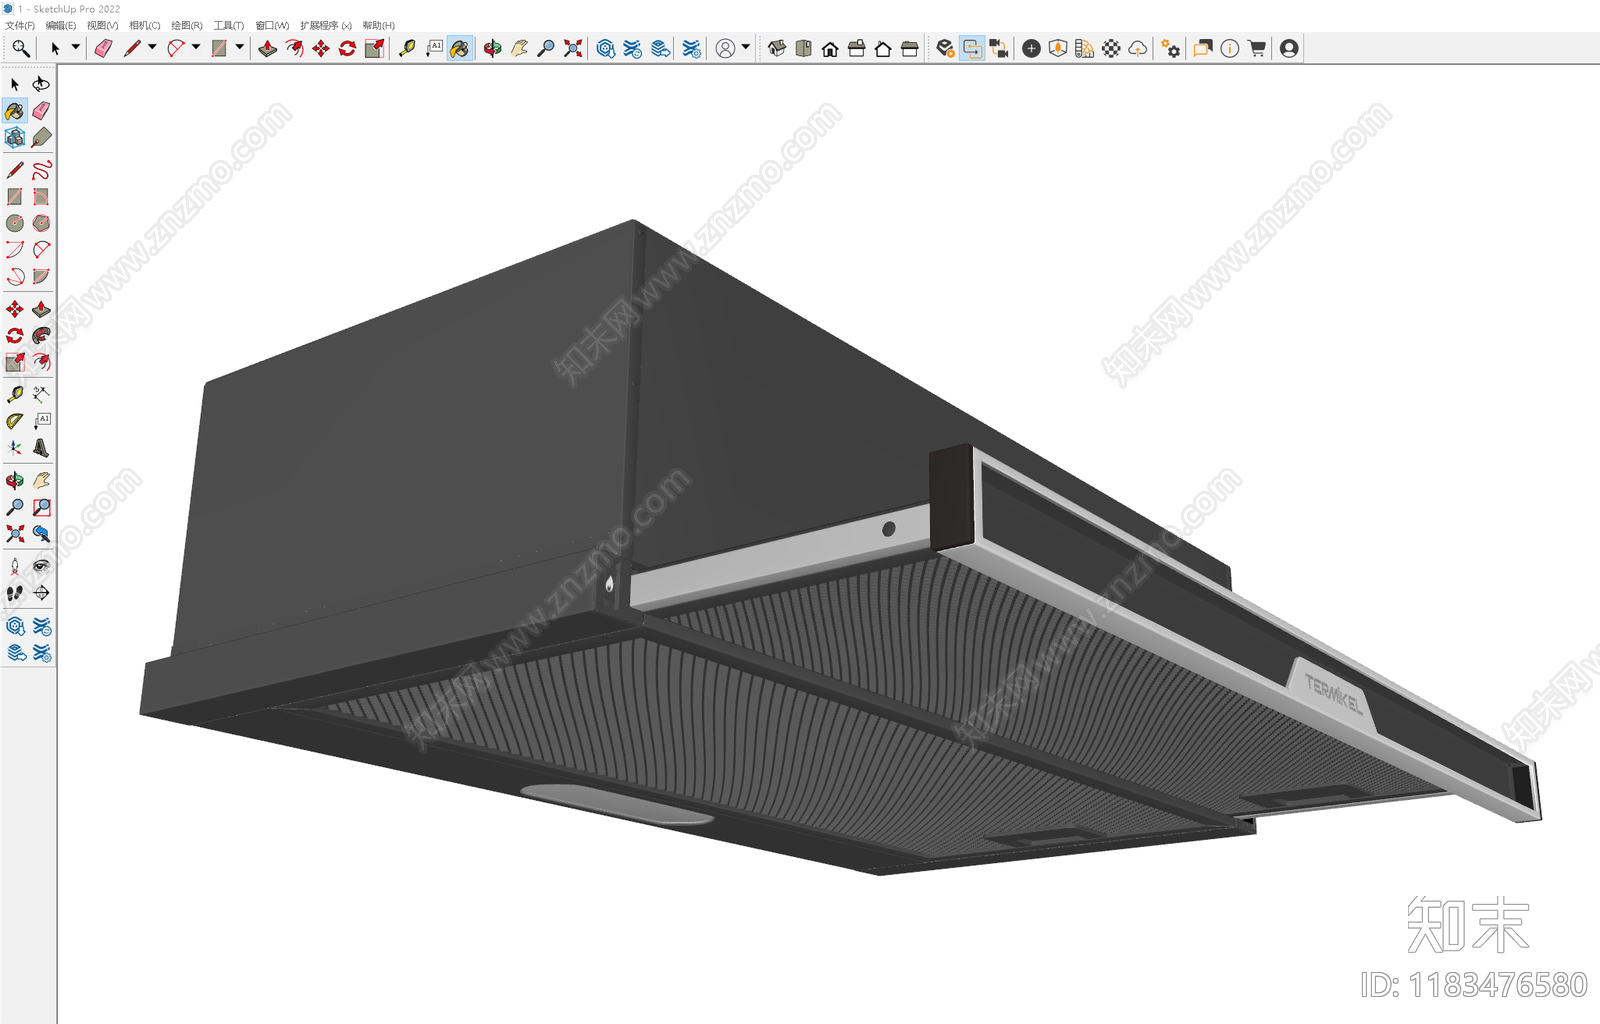
Task: Click the checkered pattern toolbar icon
Action: (x=1111, y=48)
